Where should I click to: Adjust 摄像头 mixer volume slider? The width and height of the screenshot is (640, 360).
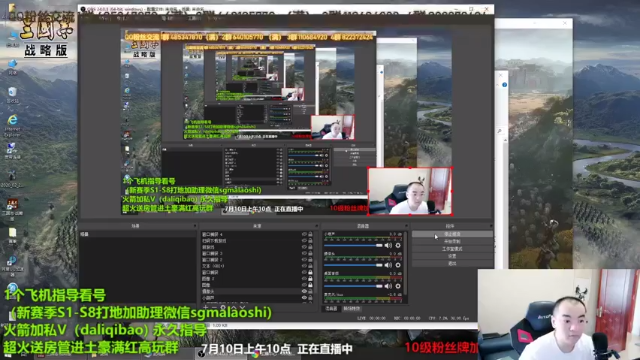[x=353, y=265]
